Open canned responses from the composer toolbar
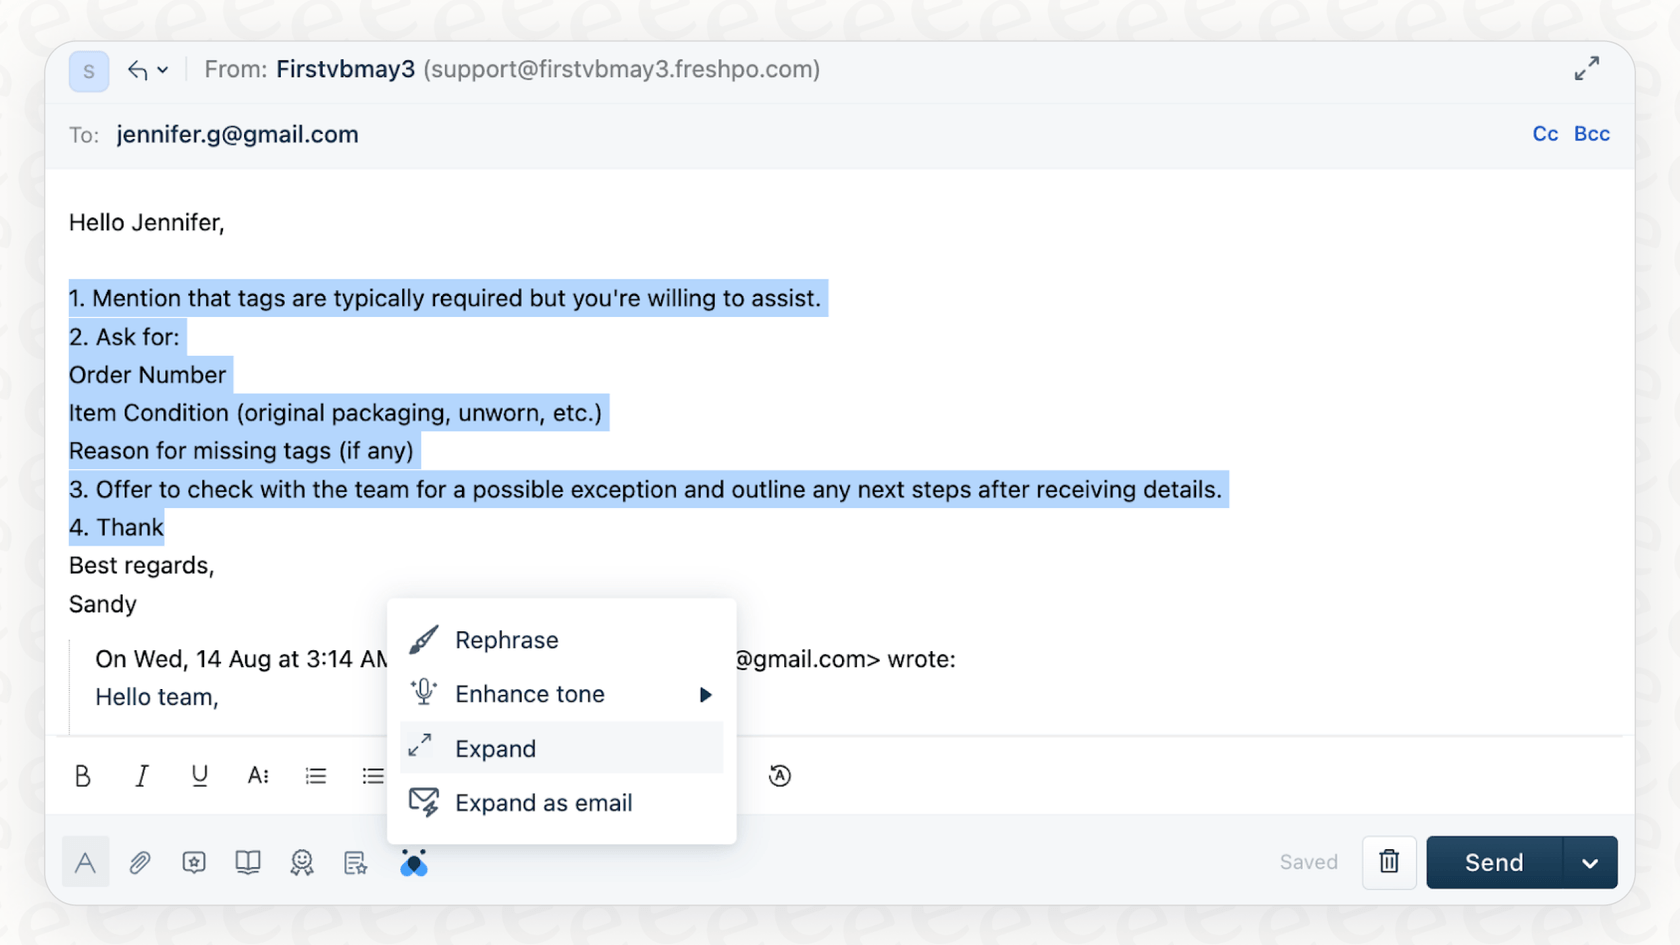The image size is (1680, 945). 194,862
